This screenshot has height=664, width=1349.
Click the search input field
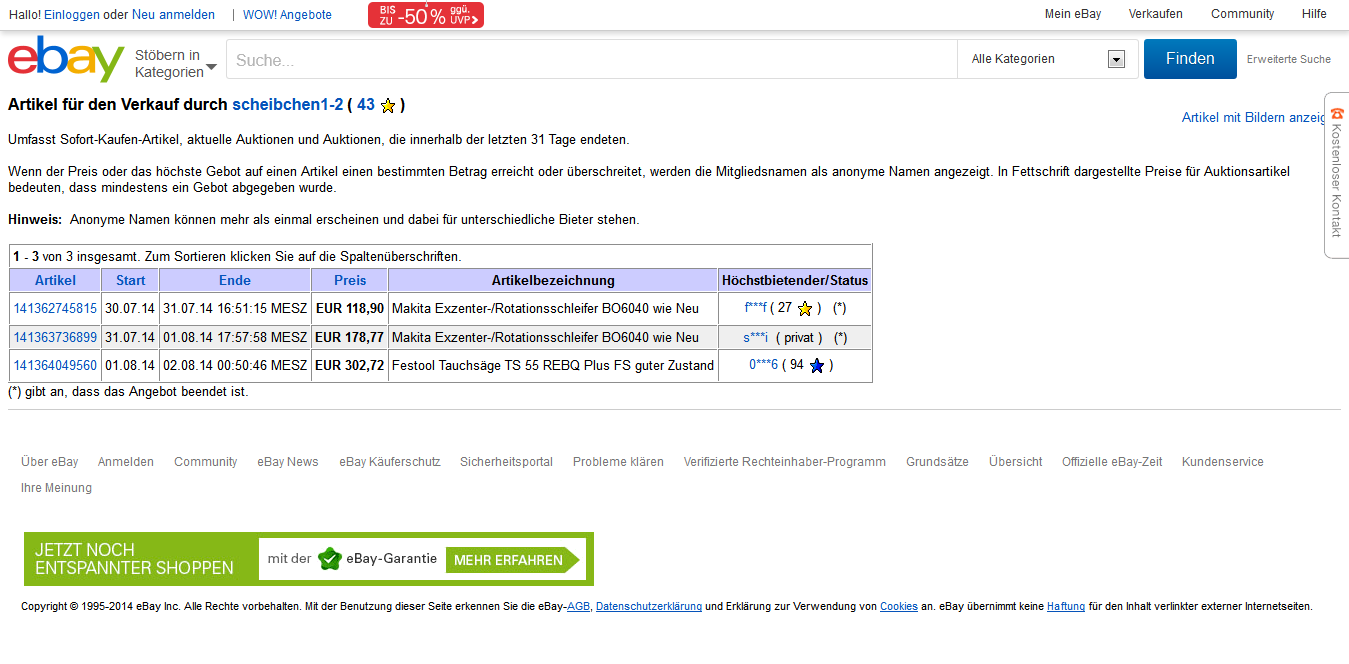tap(592, 59)
